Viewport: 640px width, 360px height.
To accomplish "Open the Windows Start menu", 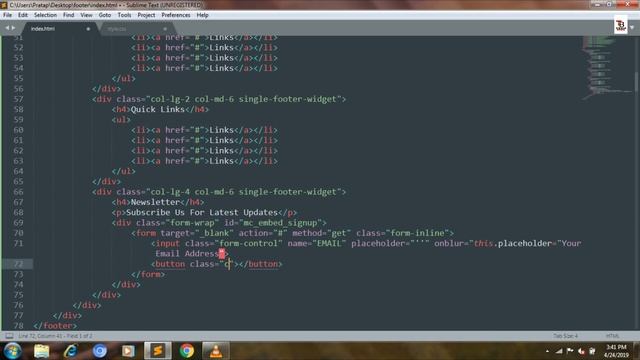I will (12, 351).
